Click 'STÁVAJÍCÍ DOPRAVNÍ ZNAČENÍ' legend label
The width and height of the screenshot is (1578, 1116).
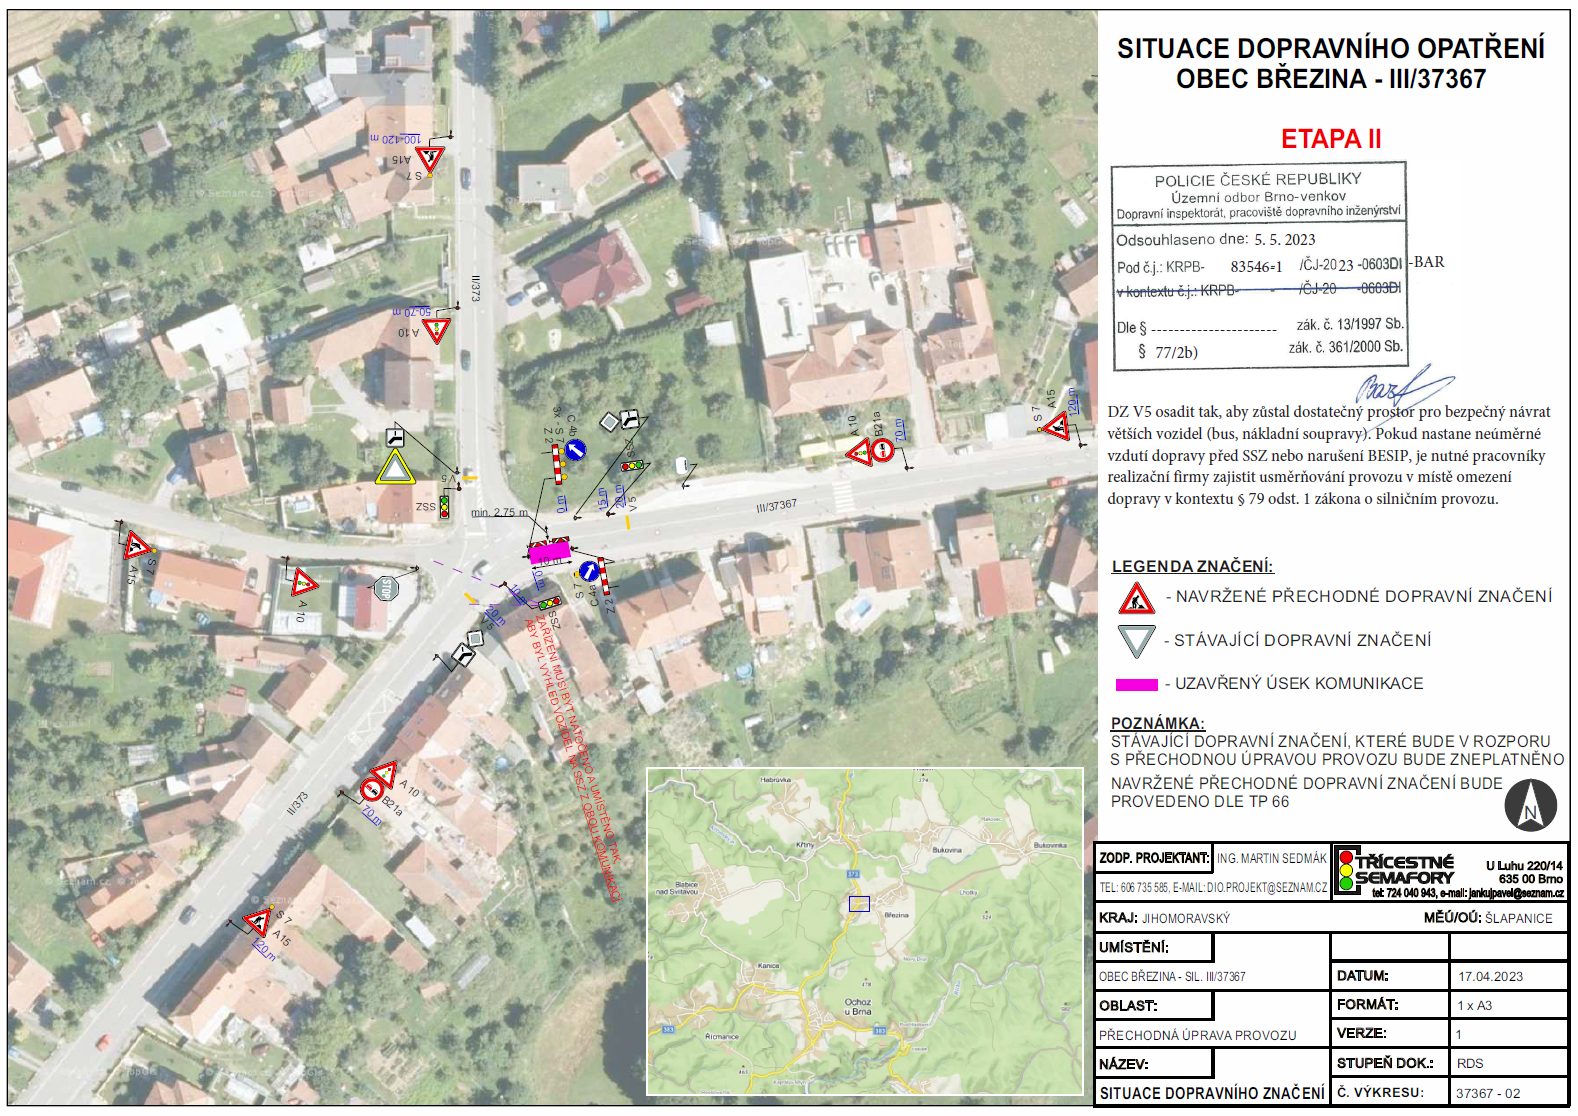(1302, 640)
